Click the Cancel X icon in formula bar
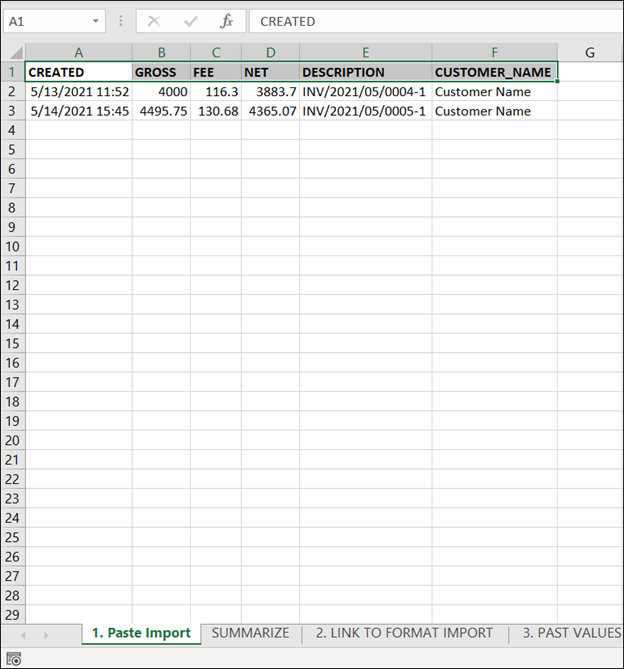This screenshot has height=669, width=624. point(154,21)
